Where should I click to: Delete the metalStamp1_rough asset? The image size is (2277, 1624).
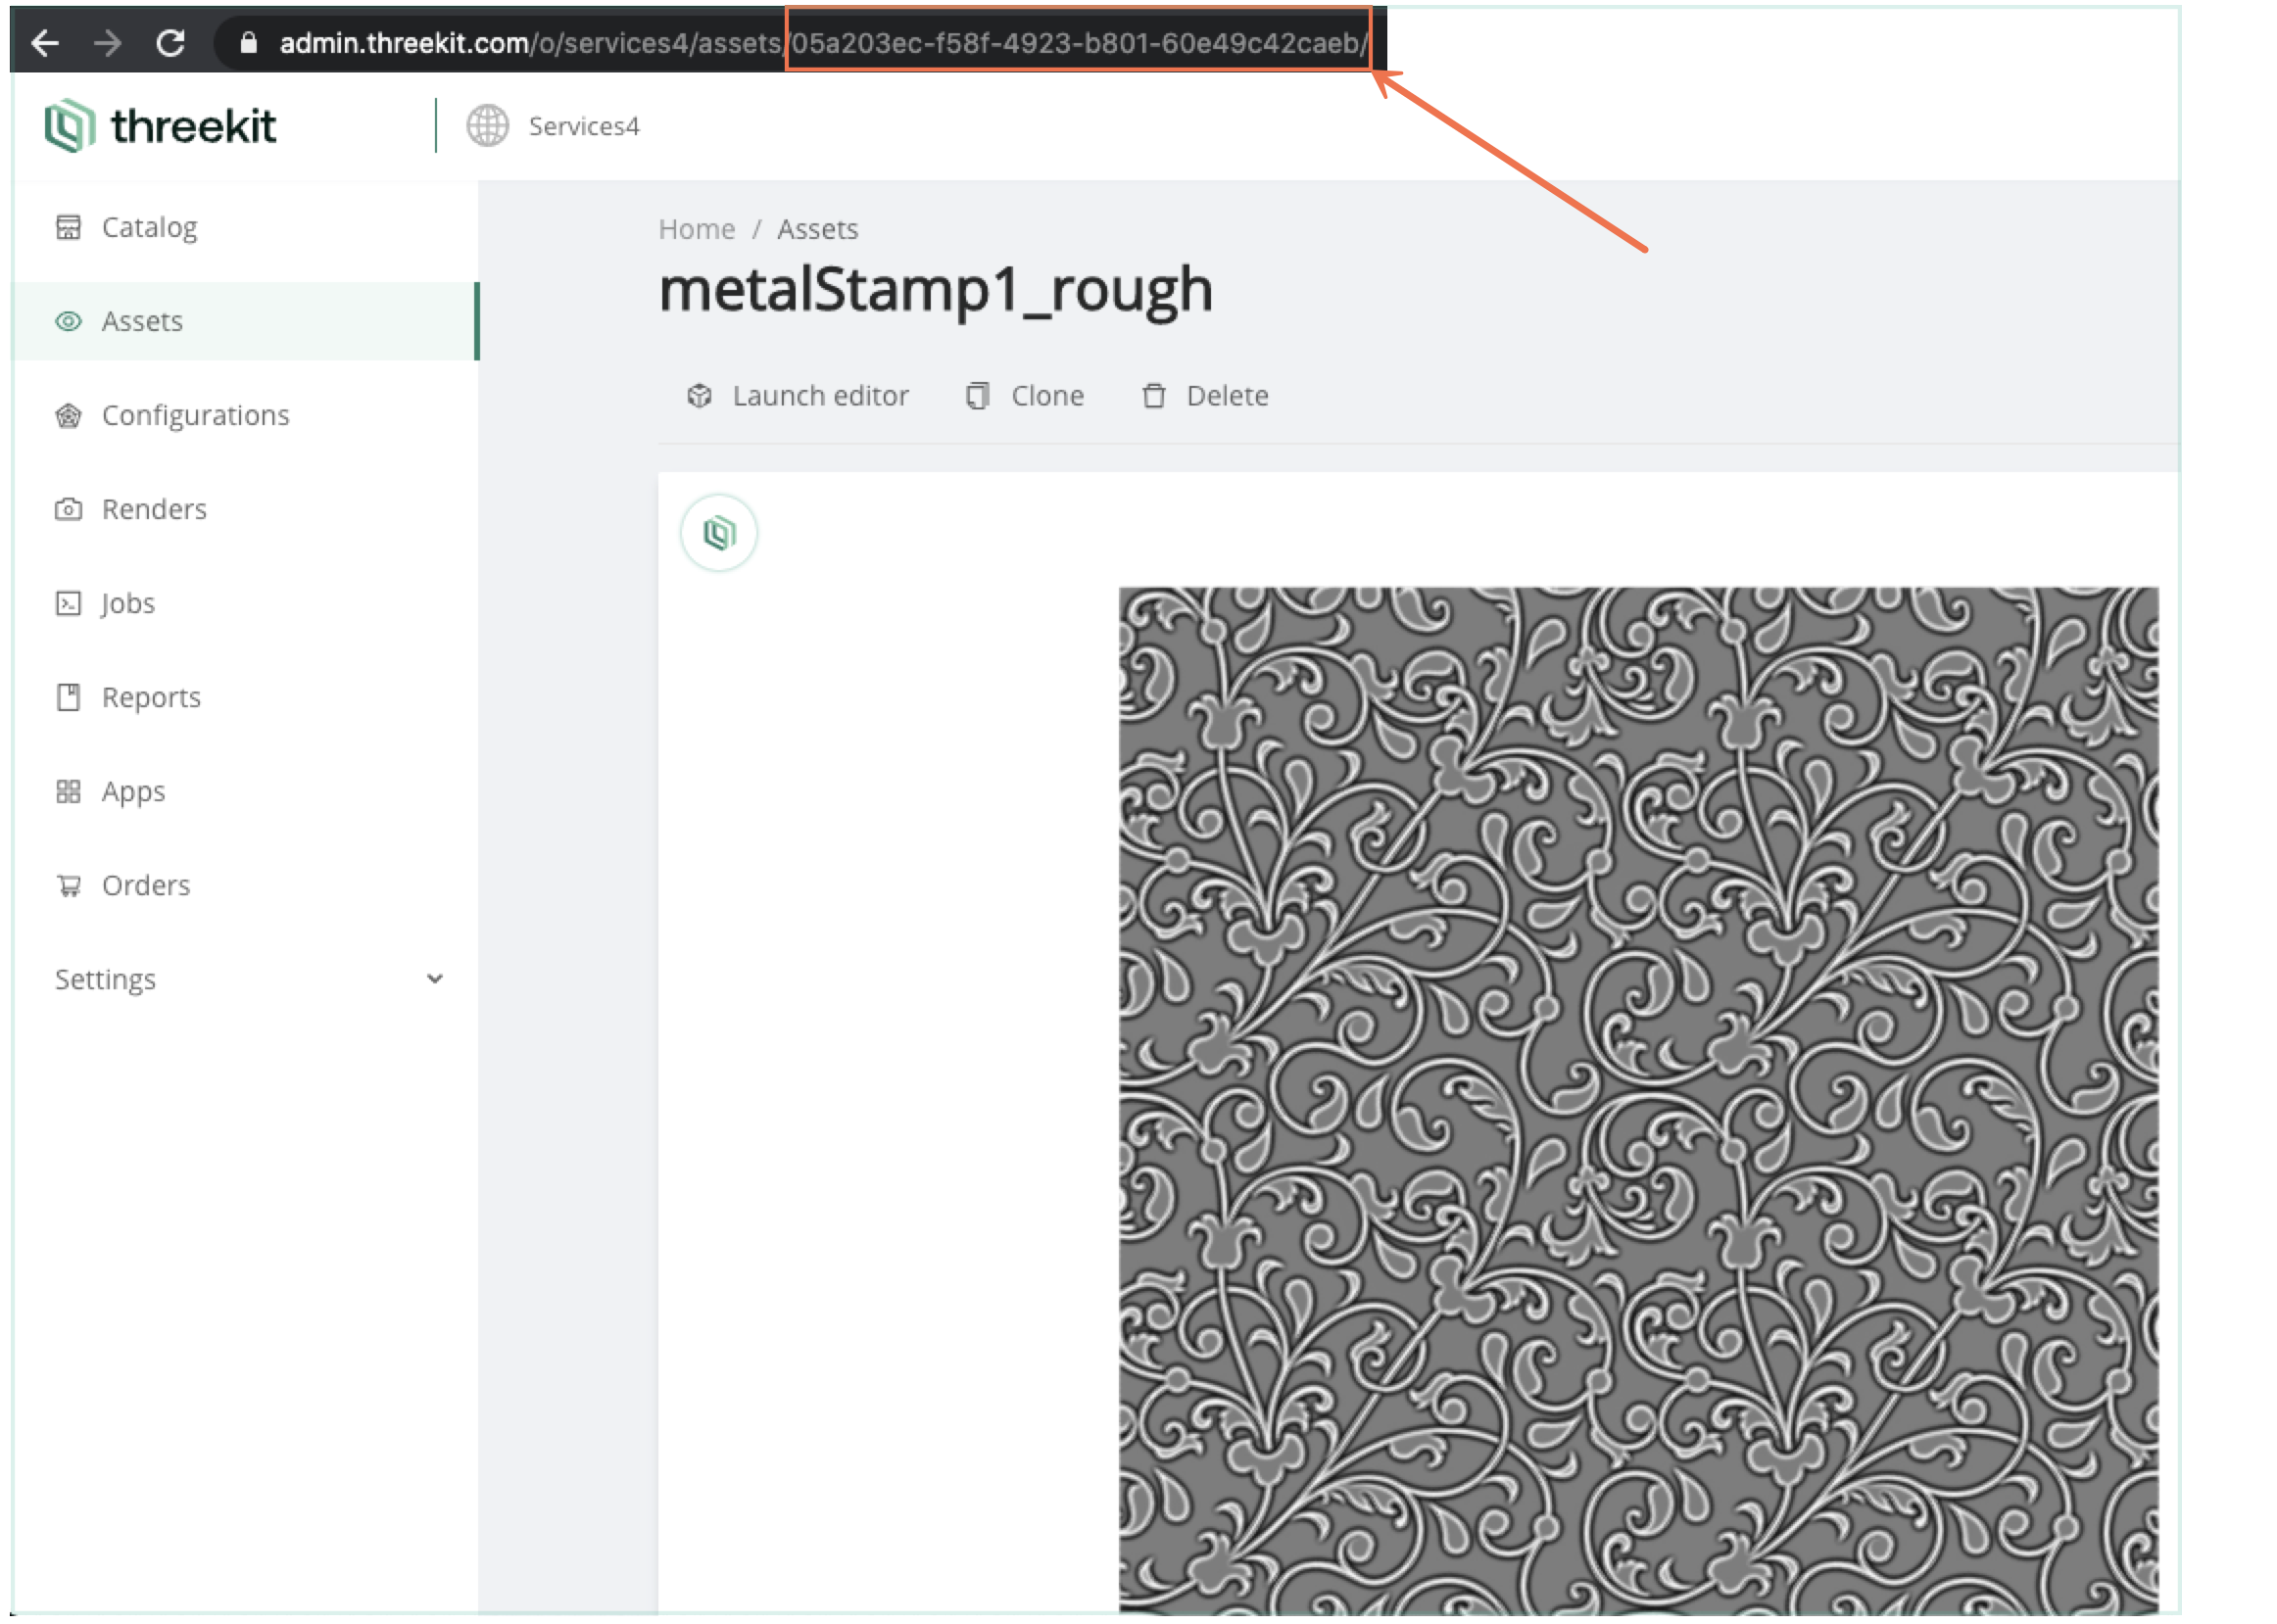coord(1206,396)
